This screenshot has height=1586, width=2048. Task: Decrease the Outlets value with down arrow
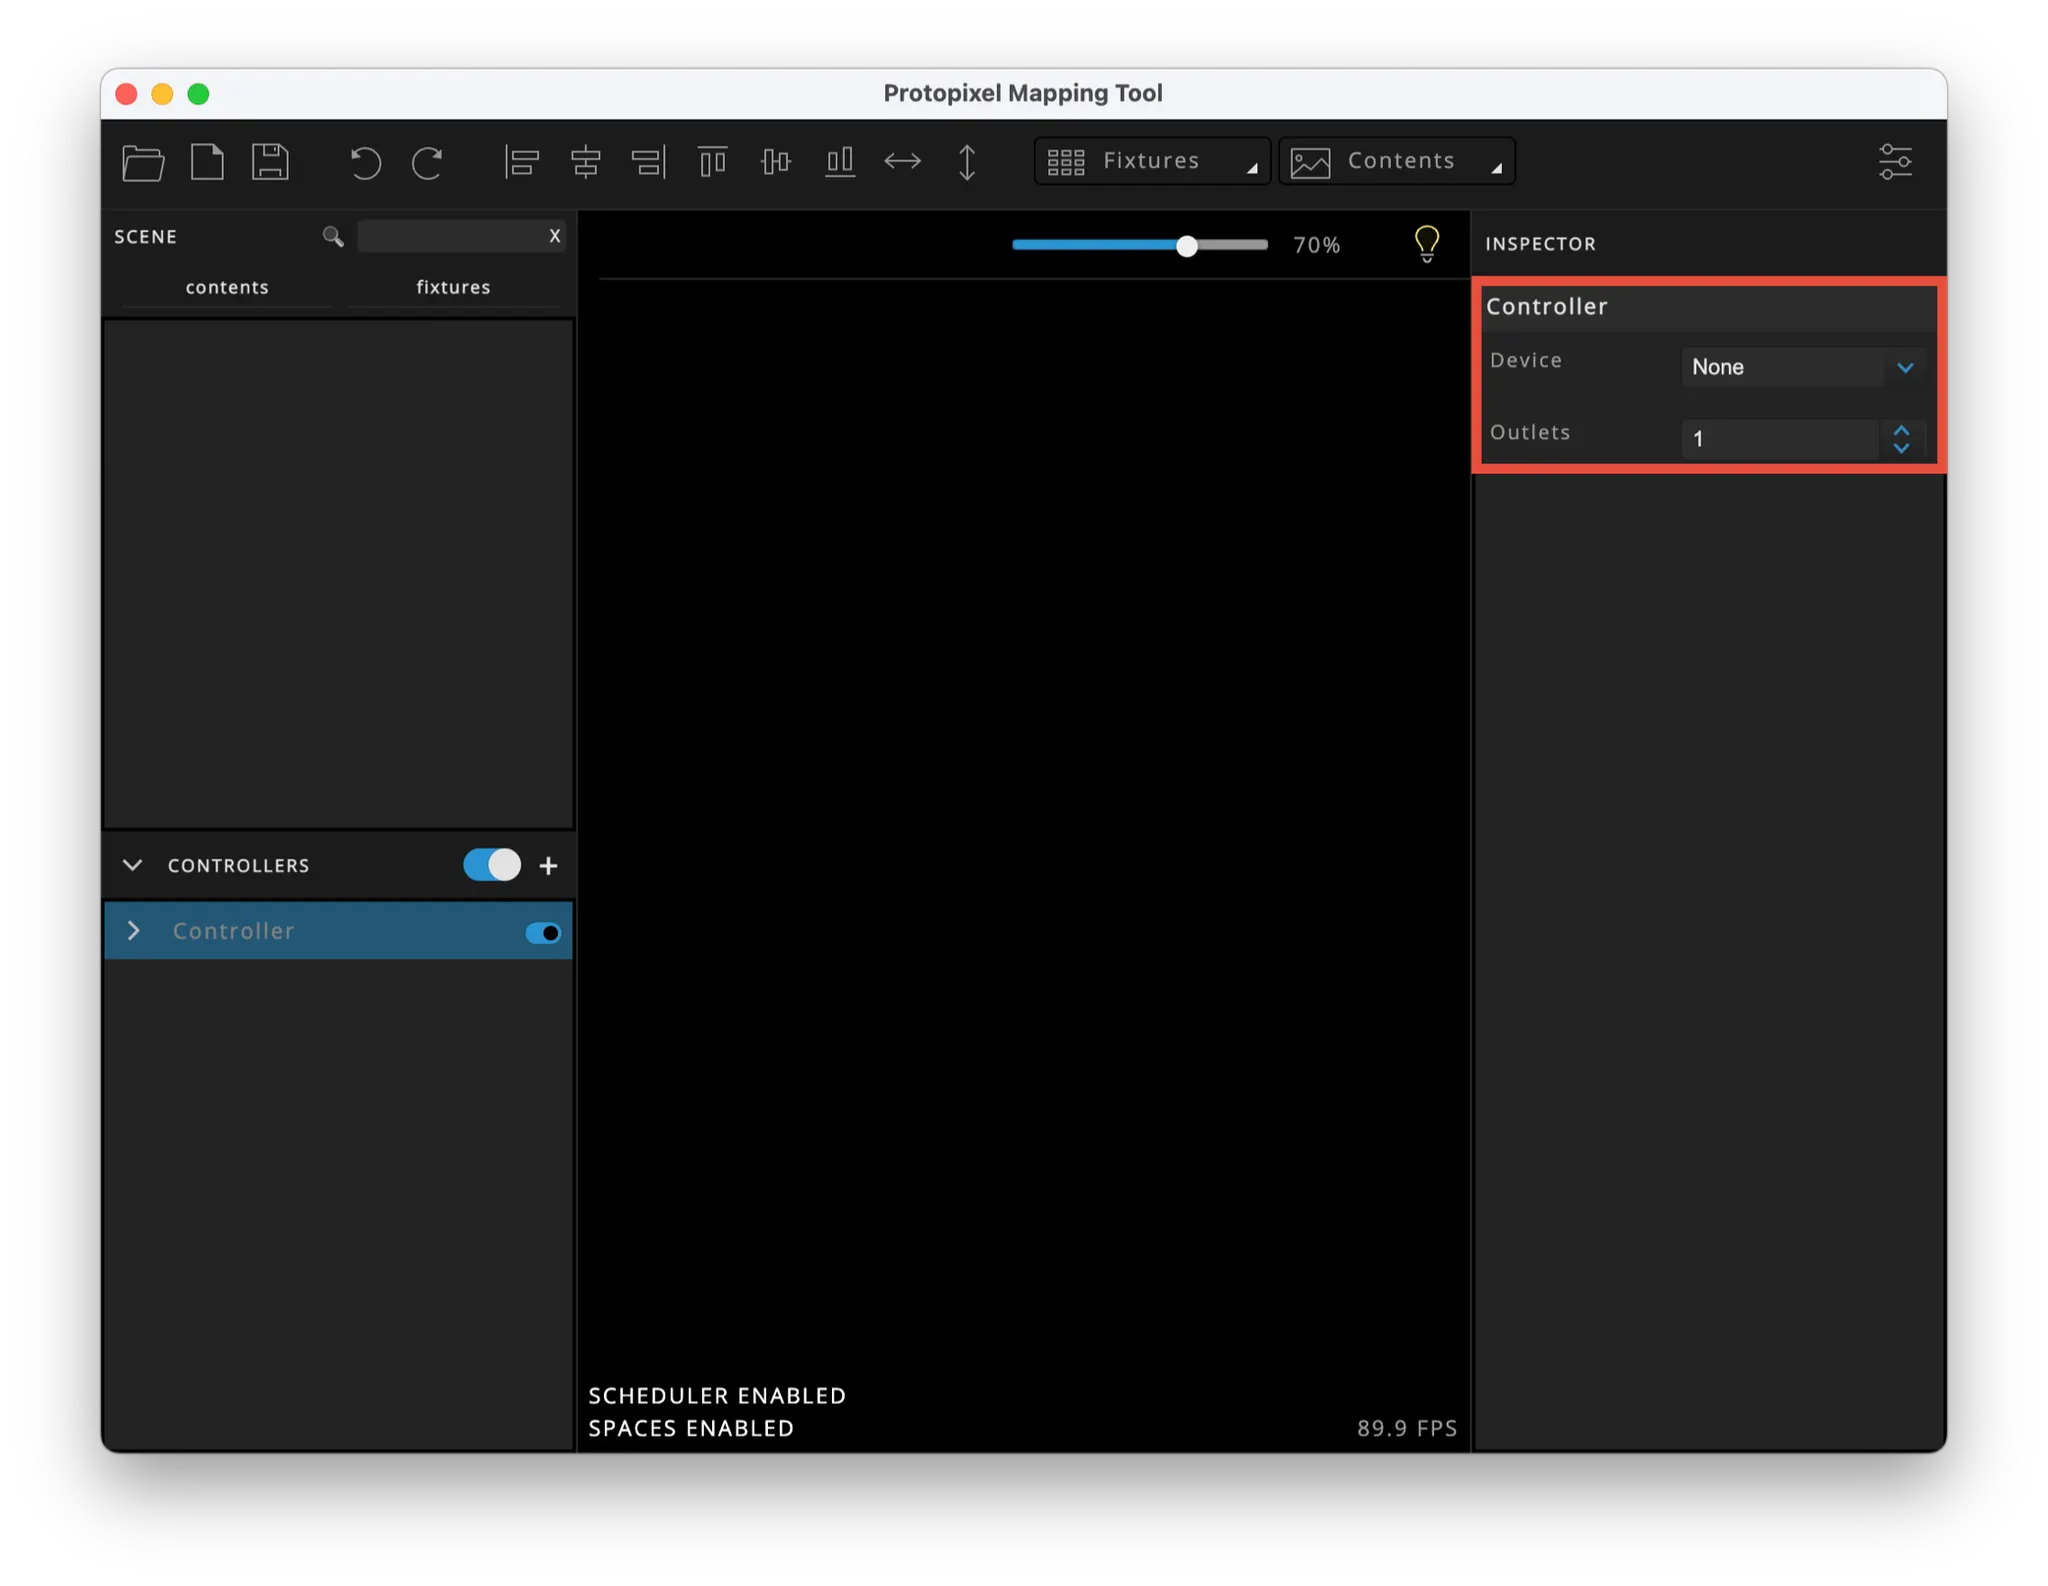[1901, 448]
